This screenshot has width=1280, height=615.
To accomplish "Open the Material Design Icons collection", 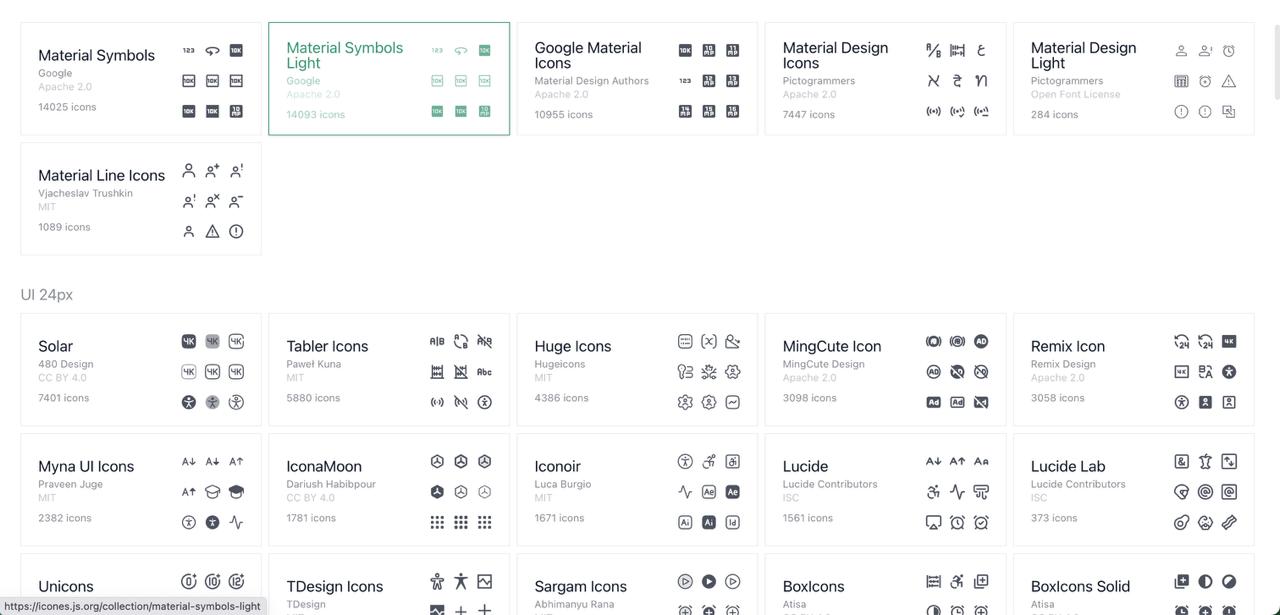I will point(885,79).
